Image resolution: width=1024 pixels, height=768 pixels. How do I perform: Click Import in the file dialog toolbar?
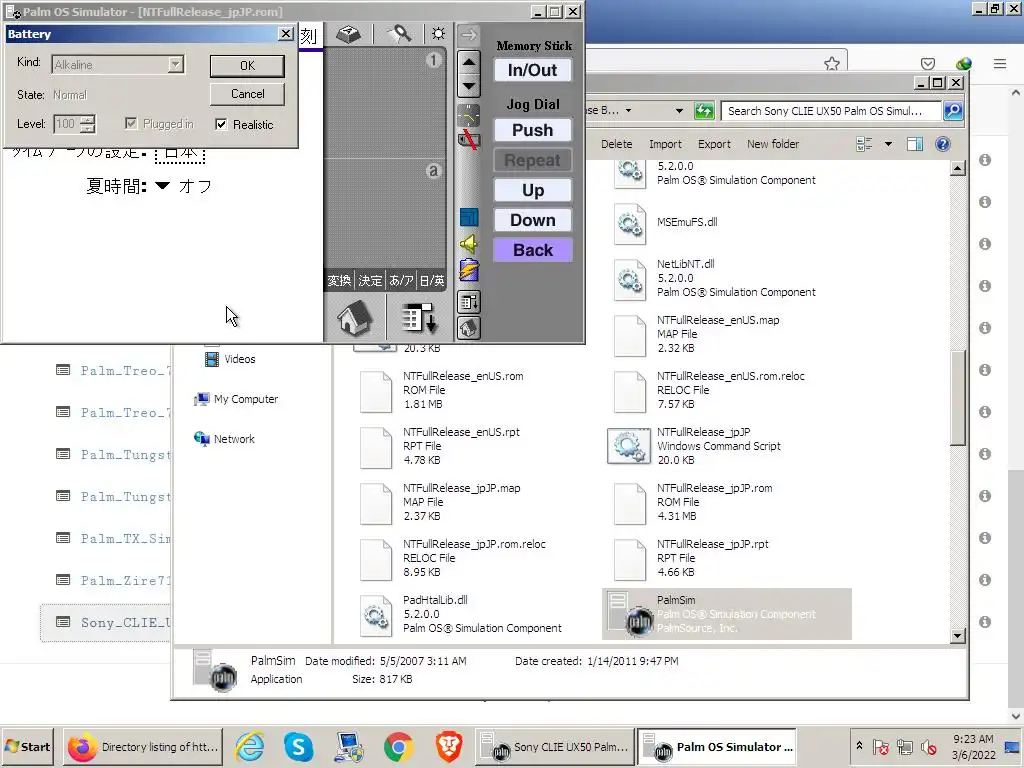[665, 144]
